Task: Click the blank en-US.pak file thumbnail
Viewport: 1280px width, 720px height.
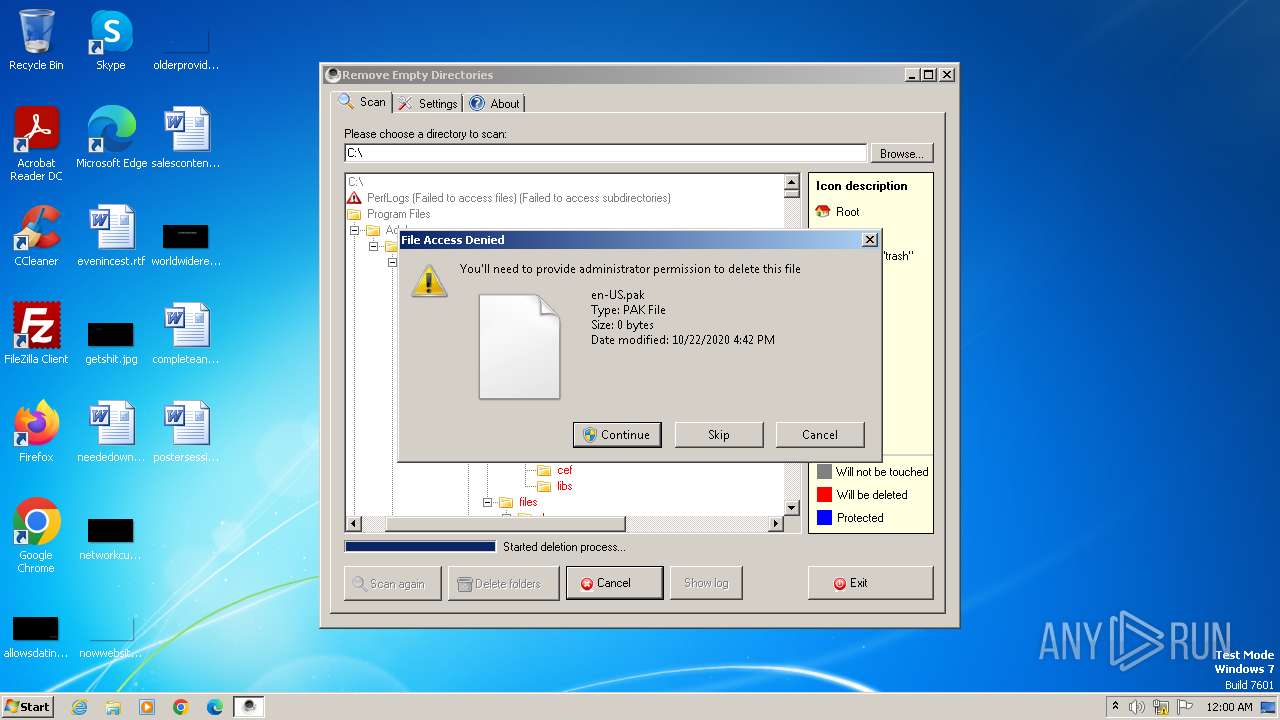Action: [x=519, y=346]
